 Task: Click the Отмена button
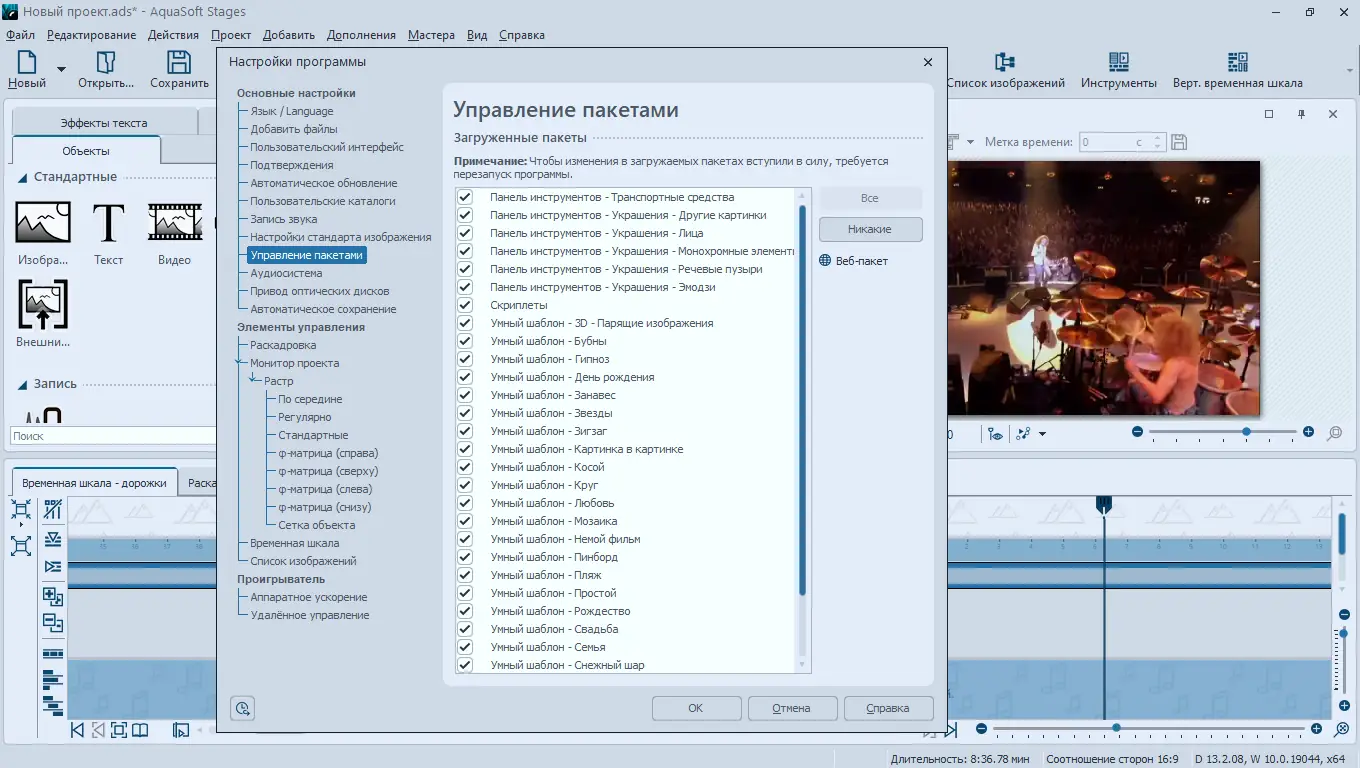791,708
